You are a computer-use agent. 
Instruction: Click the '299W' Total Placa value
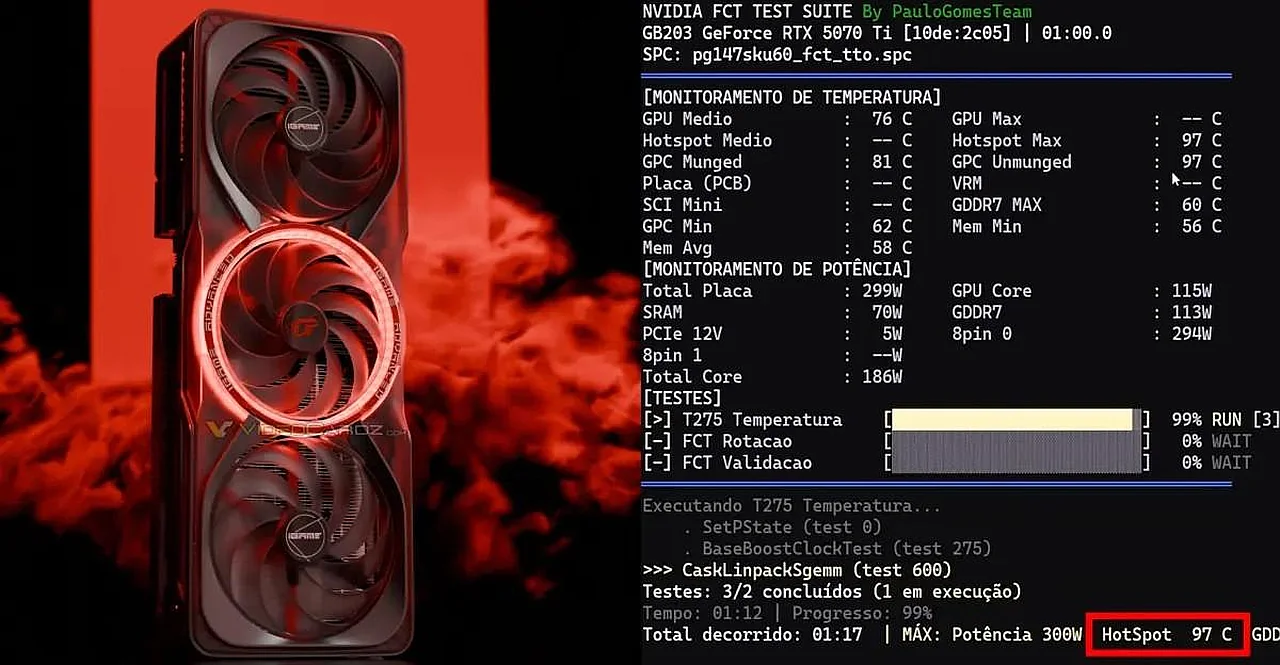[882, 291]
